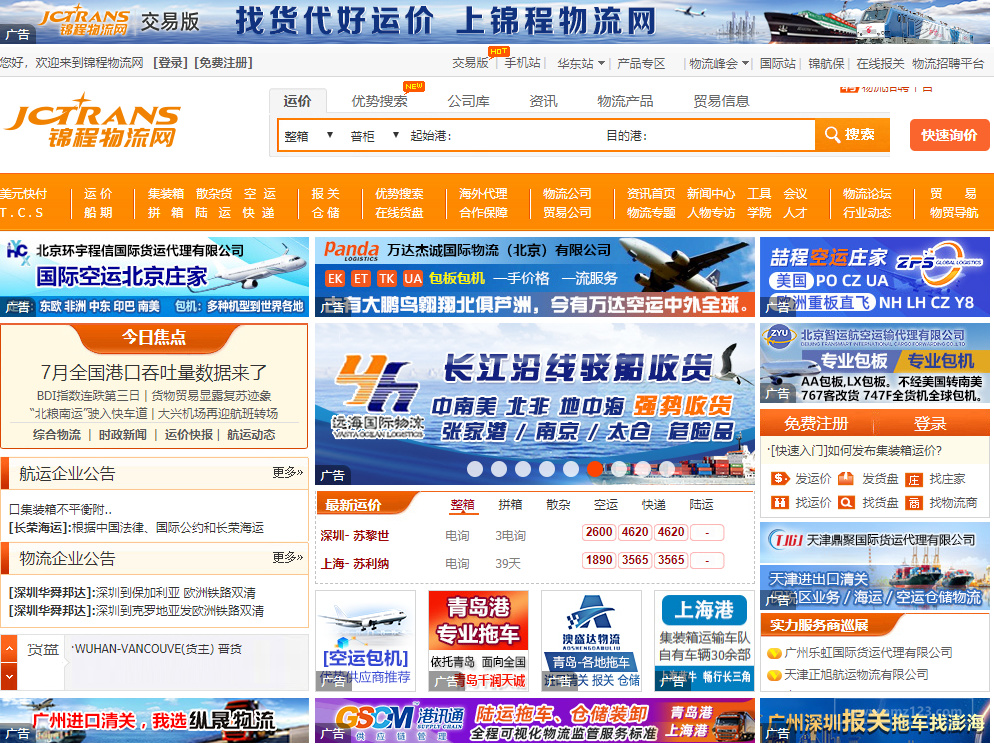Select the last carousel dot on banner
This screenshot has height=744, width=994.
[x=666, y=468]
